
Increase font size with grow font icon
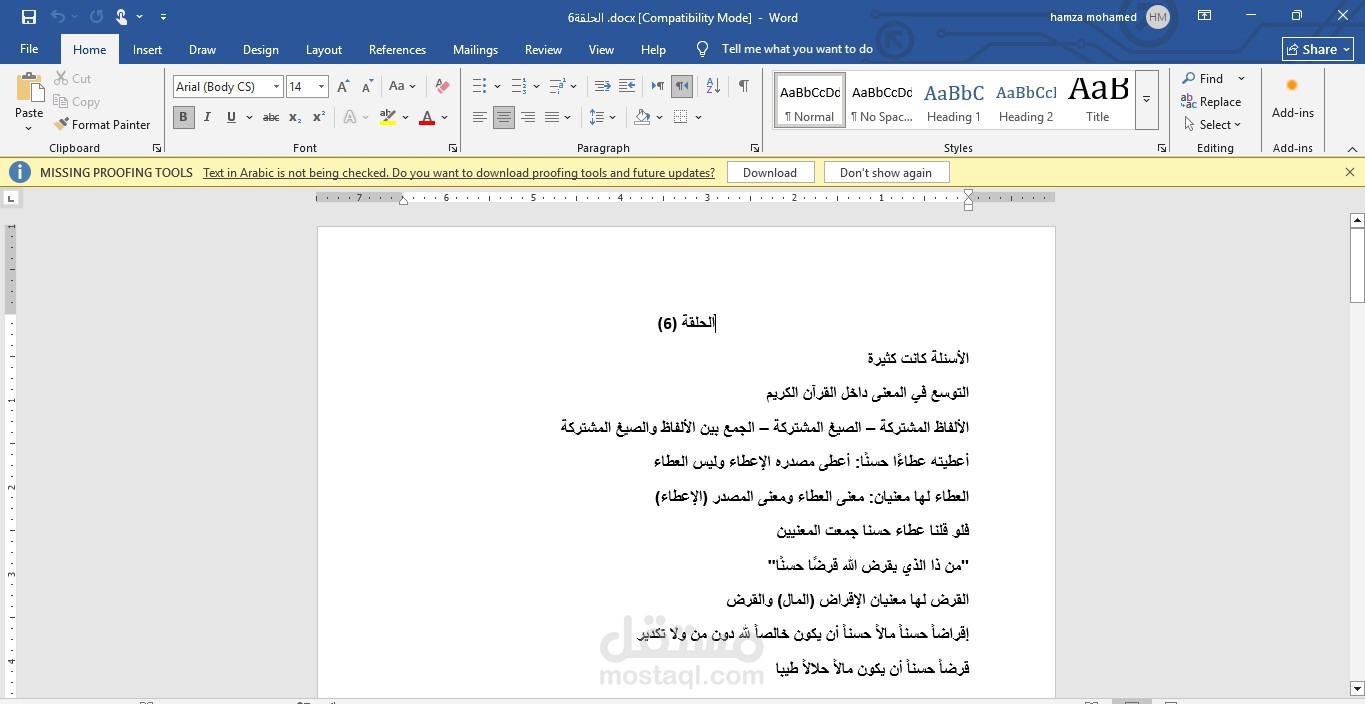[x=343, y=87]
